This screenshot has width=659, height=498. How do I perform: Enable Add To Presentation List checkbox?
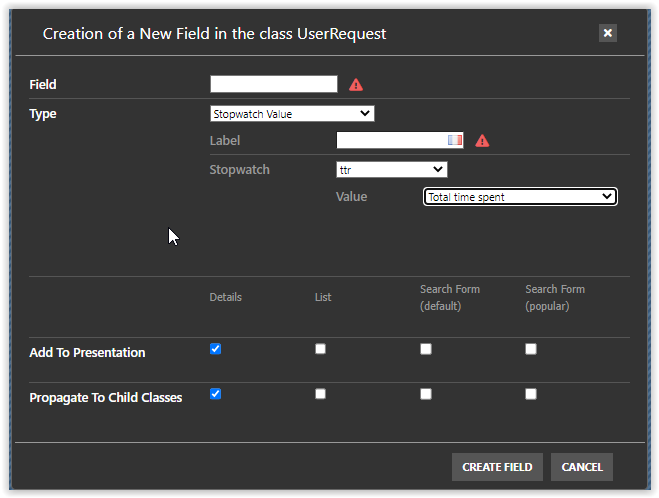[x=320, y=349]
